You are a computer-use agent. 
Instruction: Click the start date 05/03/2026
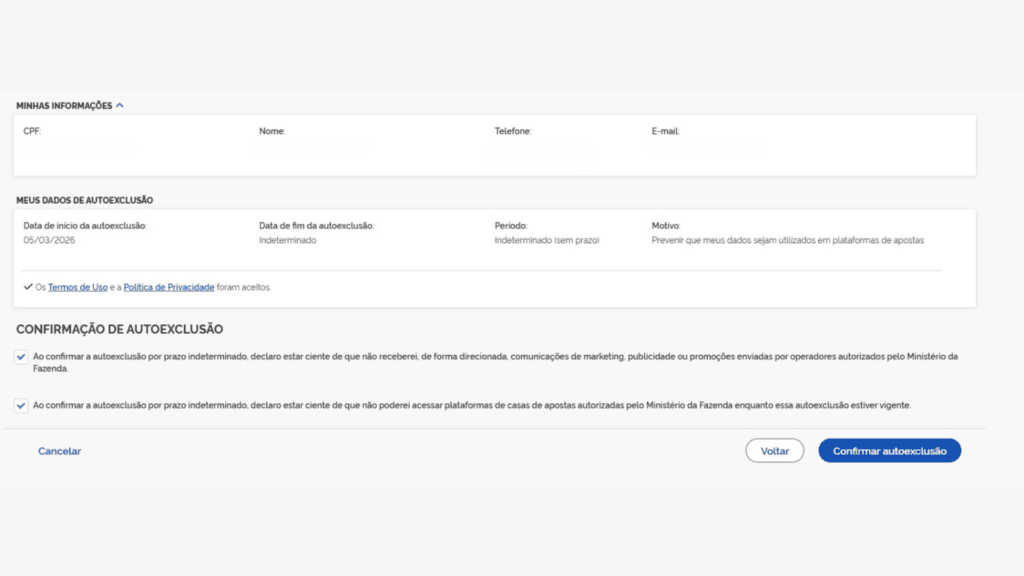tap(49, 241)
